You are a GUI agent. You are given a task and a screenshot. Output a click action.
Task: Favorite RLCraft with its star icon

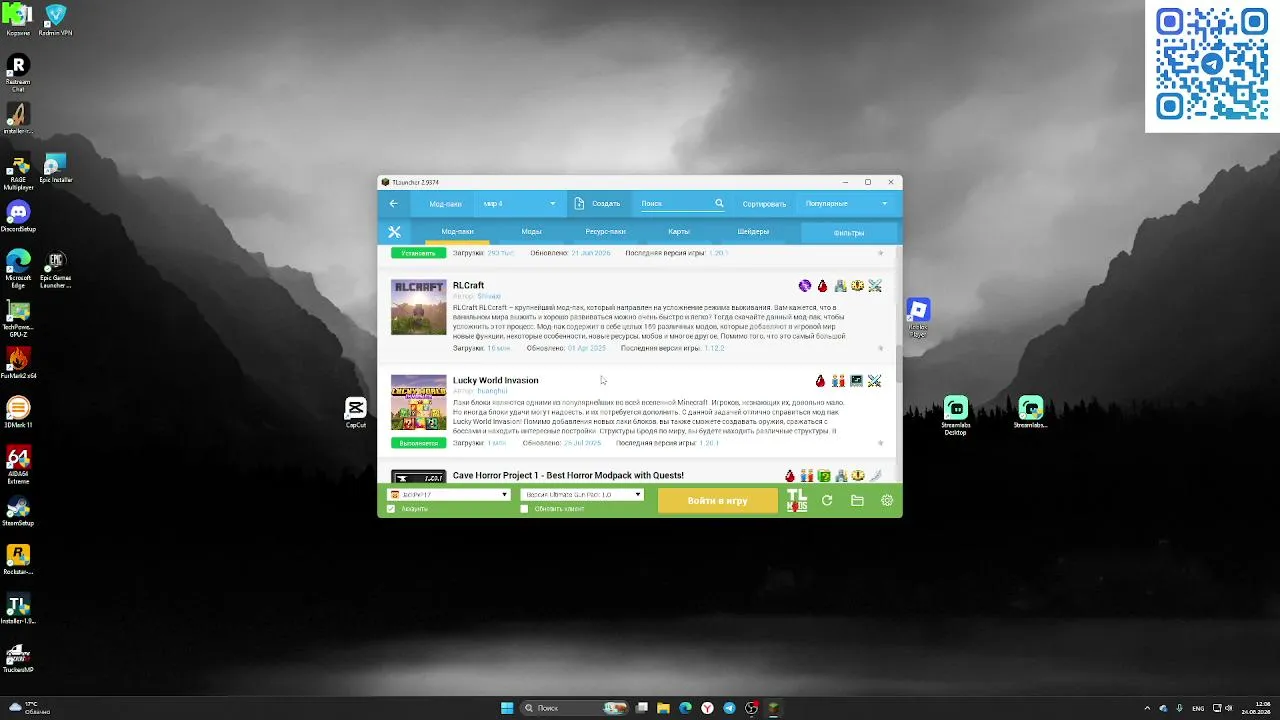tap(880, 348)
